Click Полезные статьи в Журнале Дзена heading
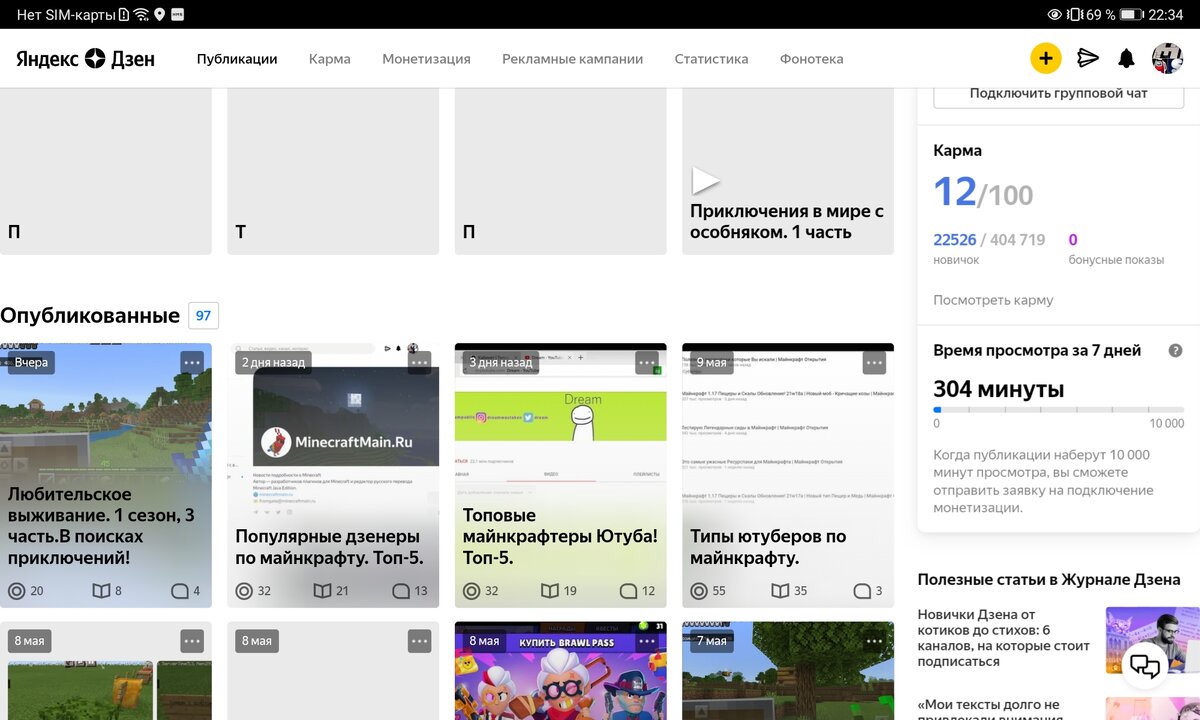The height and width of the screenshot is (720, 1200). coord(1049,579)
